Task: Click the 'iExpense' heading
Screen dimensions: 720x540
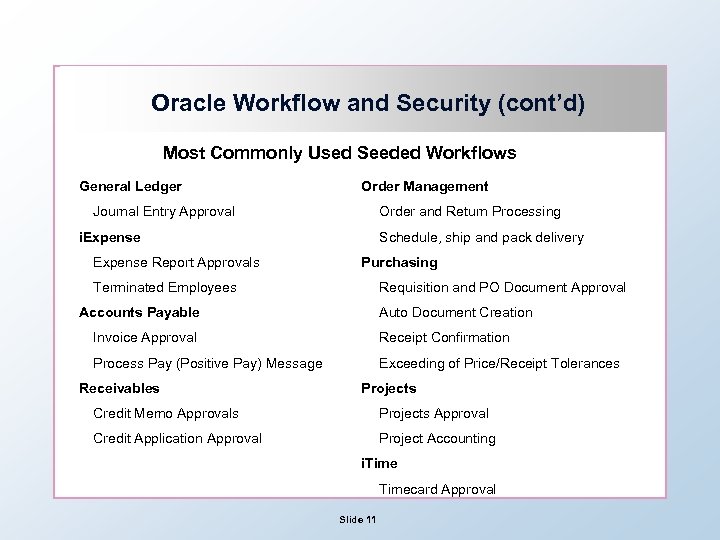Action: coord(110,237)
